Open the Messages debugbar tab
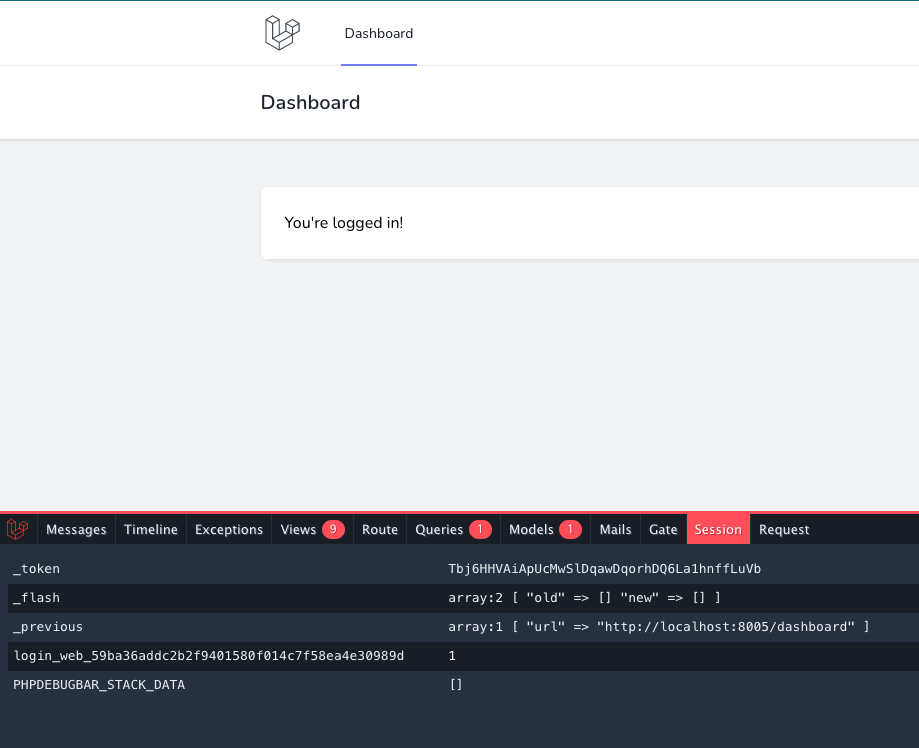919x748 pixels. (76, 529)
